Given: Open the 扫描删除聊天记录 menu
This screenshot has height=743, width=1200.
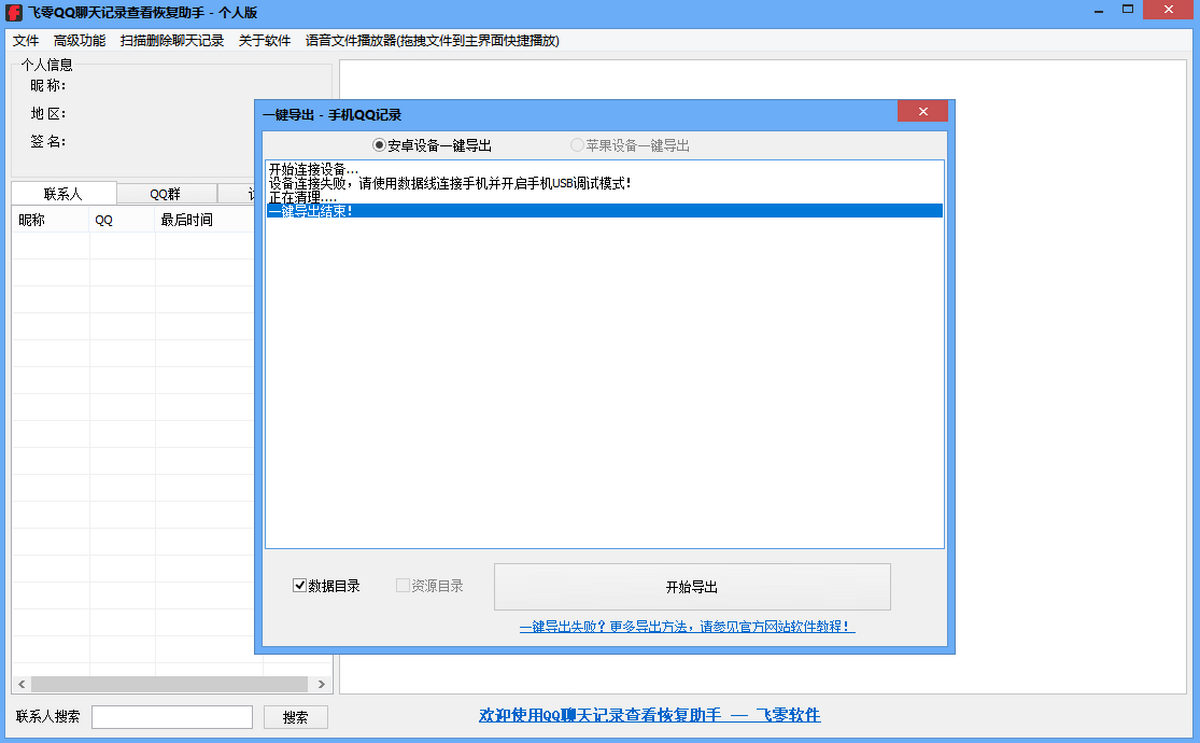Looking at the screenshot, I should [172, 41].
